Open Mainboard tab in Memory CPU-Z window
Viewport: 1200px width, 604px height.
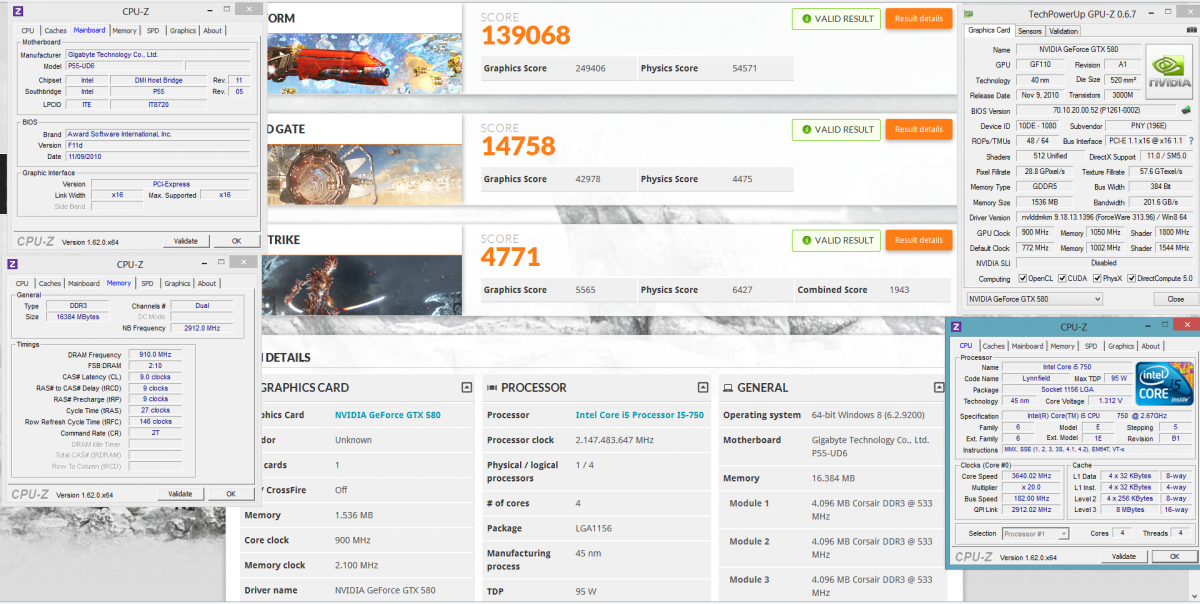[84, 284]
